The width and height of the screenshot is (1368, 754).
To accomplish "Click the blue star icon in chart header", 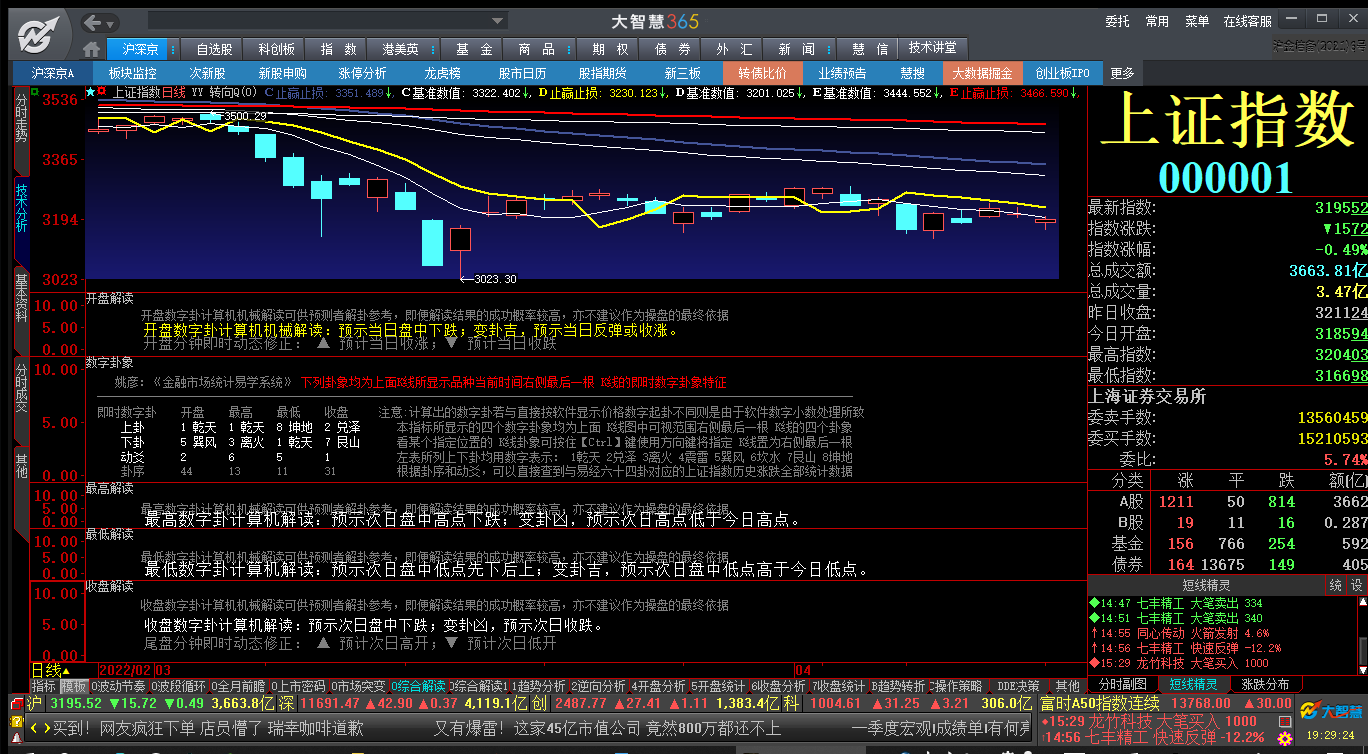I will coord(90,92).
